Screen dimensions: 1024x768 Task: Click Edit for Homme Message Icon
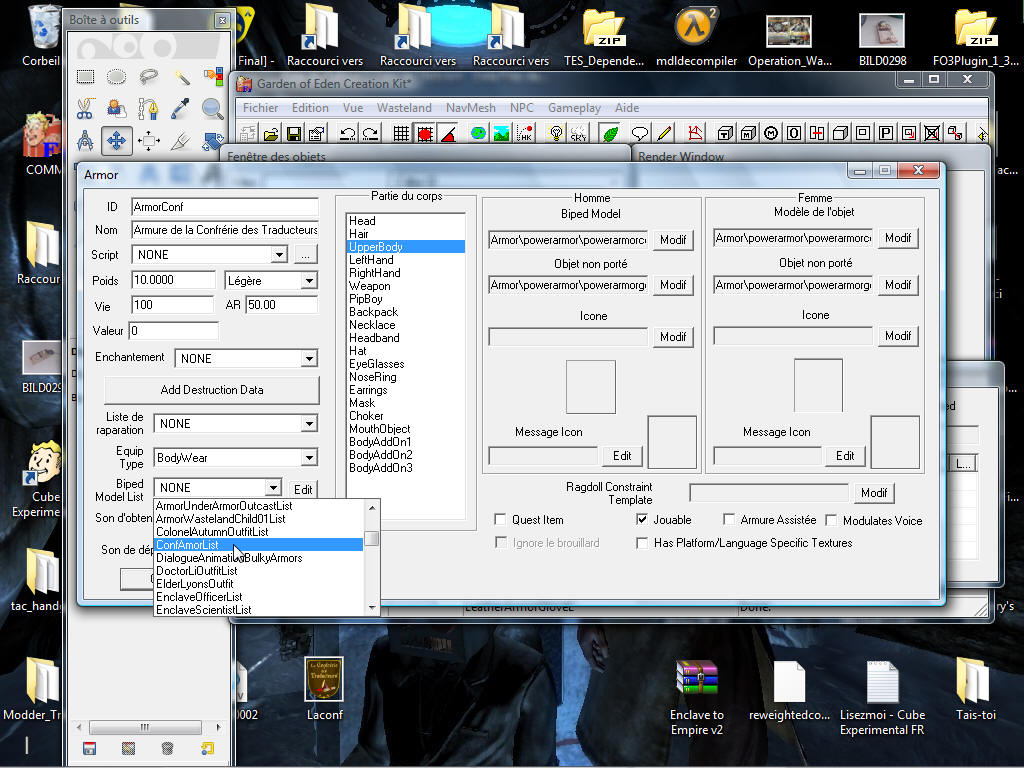(x=622, y=456)
